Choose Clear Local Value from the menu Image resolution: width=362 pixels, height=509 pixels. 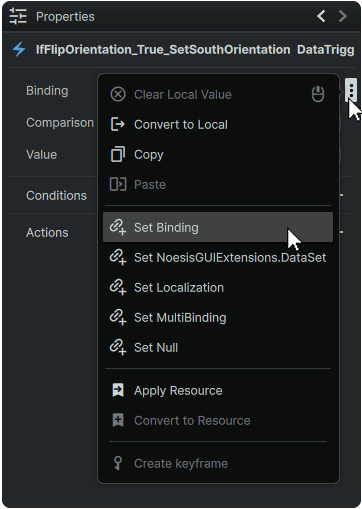coord(218,94)
